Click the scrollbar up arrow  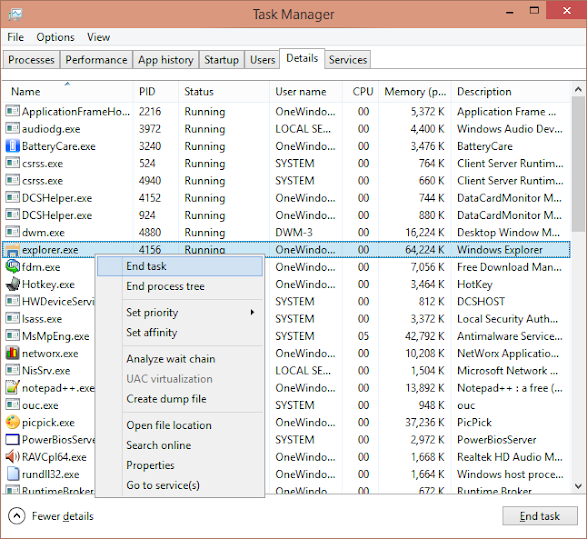coord(578,89)
